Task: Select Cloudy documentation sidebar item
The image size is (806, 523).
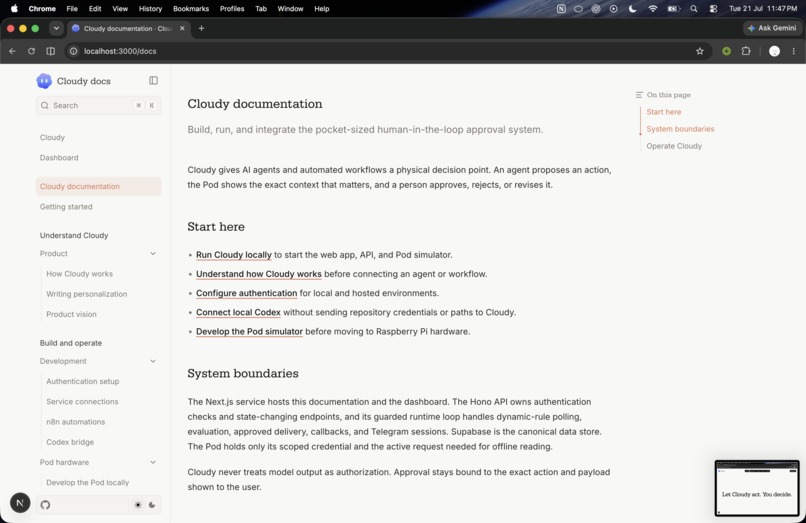Action: pyautogui.click(x=99, y=186)
